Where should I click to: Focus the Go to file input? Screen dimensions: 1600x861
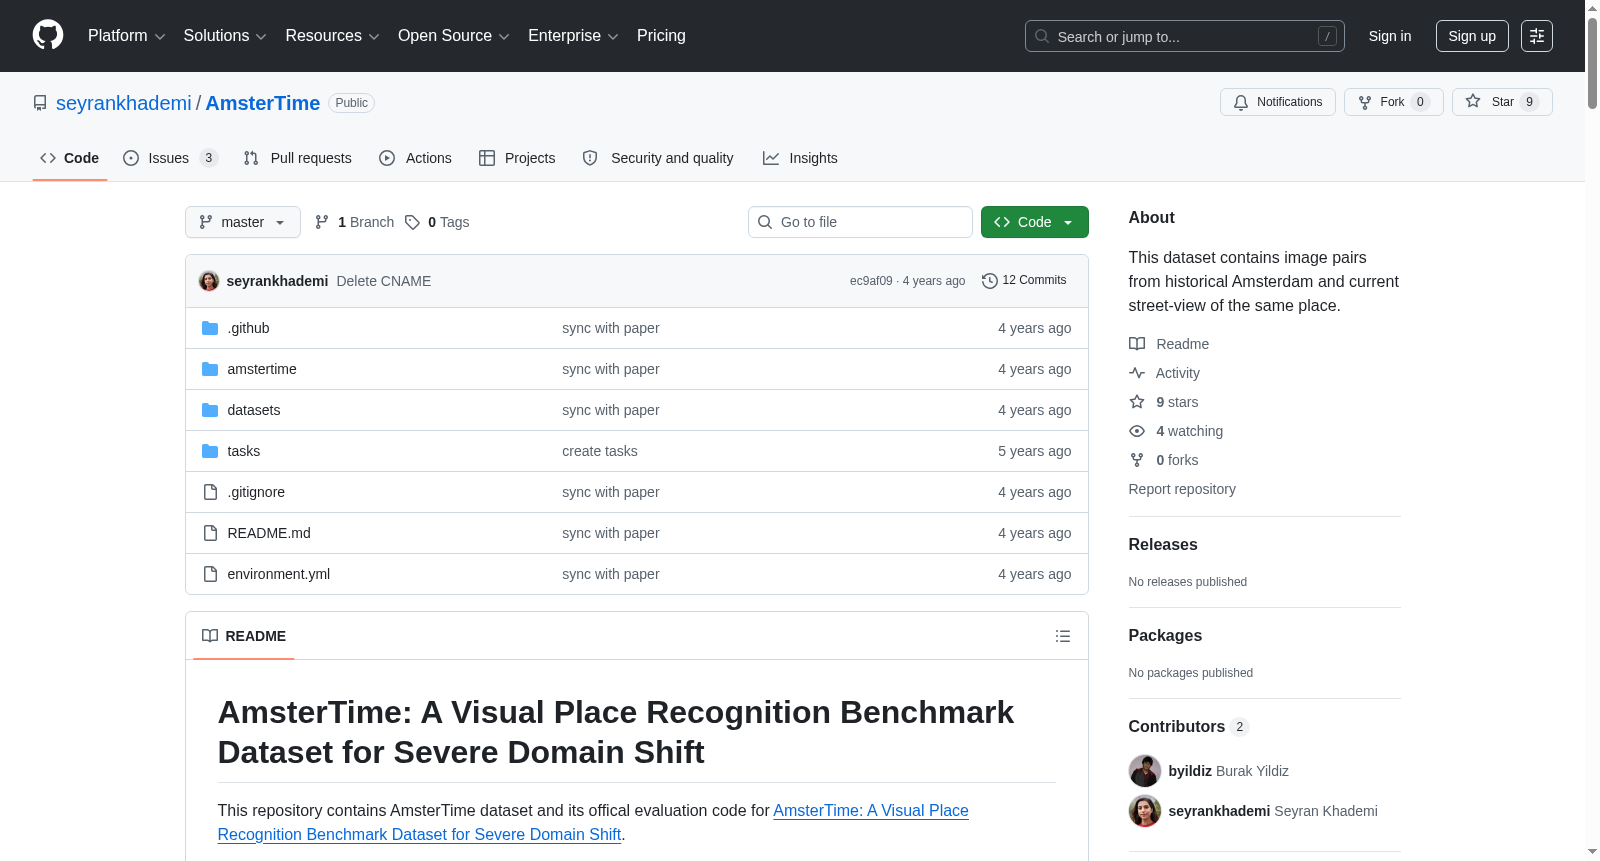click(x=860, y=222)
